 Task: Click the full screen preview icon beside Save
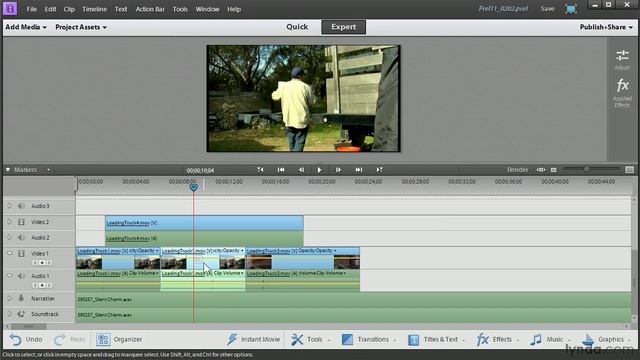[571, 9]
